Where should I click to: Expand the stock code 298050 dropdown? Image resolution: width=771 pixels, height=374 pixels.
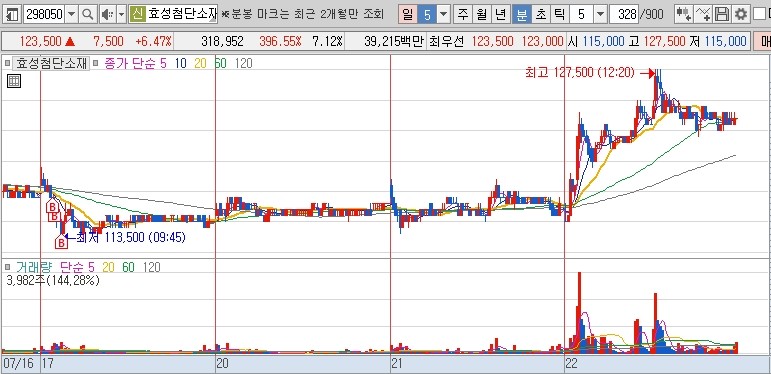point(72,15)
